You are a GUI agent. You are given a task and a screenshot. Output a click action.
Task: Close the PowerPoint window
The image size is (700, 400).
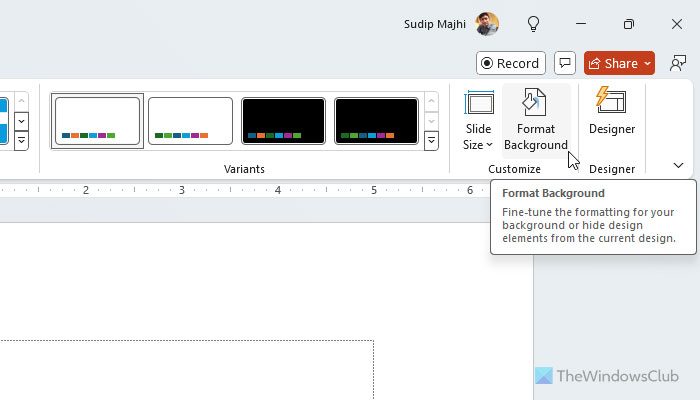point(677,24)
